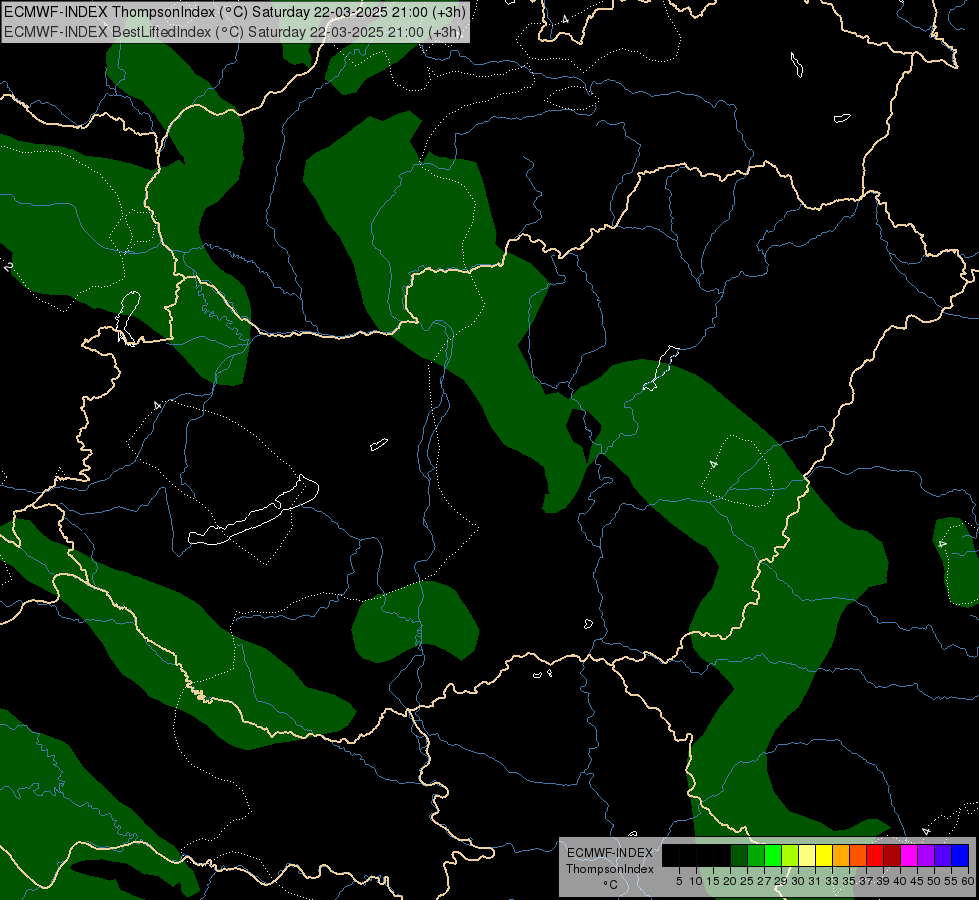Screen dimensions: 979x900
Task: Click the contour label 2 at left edge
Action: click(7, 267)
